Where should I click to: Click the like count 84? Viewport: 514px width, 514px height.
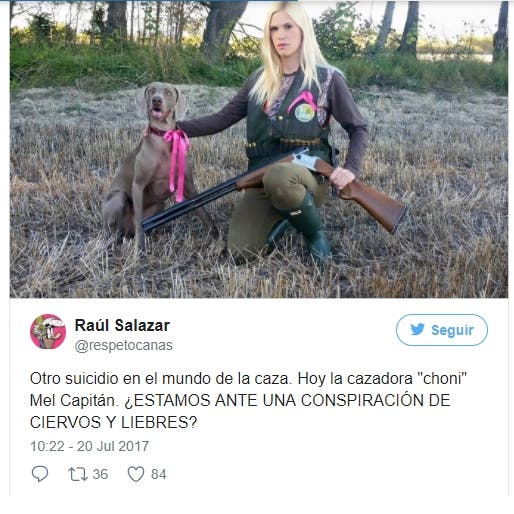(159, 474)
